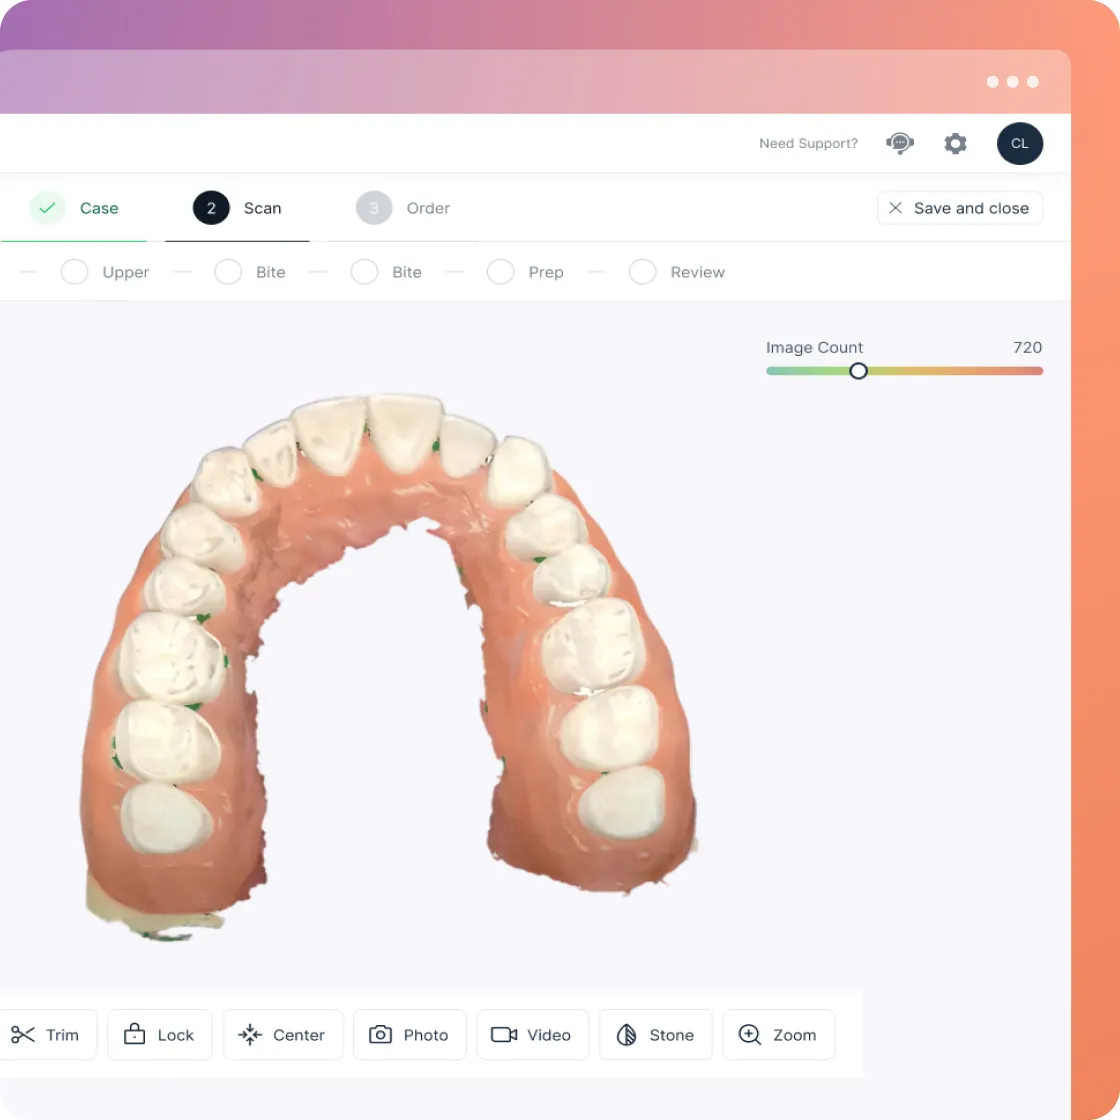Click the three-dots window menu
1120x1120 pixels.
point(1012,82)
